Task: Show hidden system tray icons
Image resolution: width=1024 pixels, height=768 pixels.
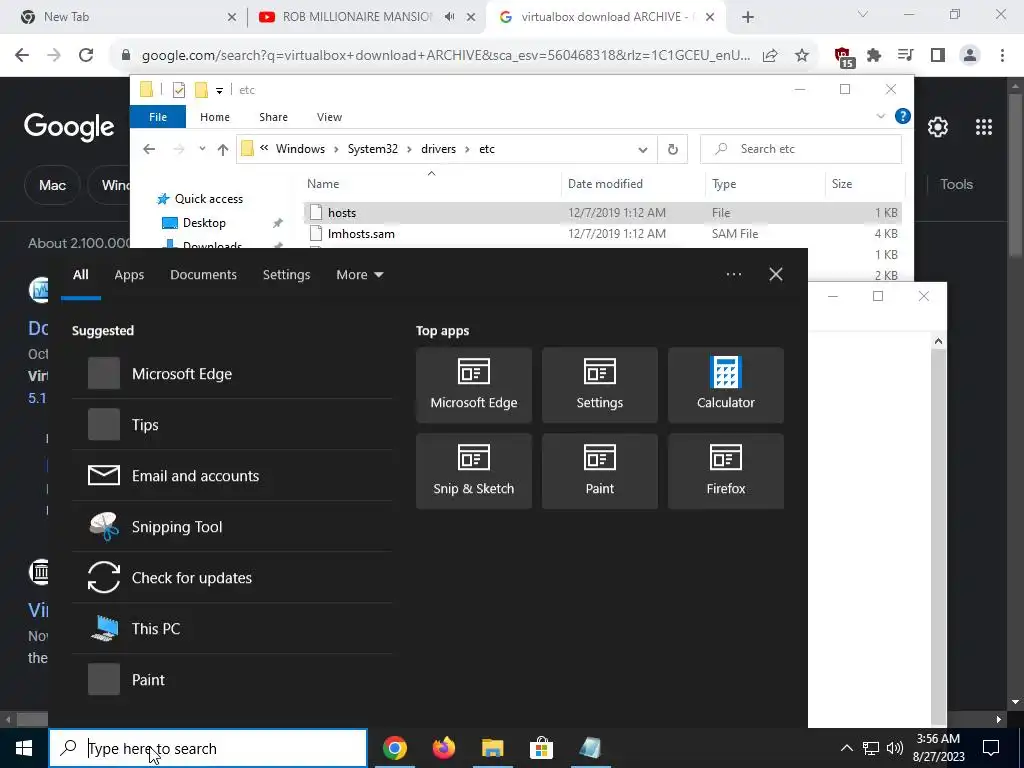Action: pos(846,748)
